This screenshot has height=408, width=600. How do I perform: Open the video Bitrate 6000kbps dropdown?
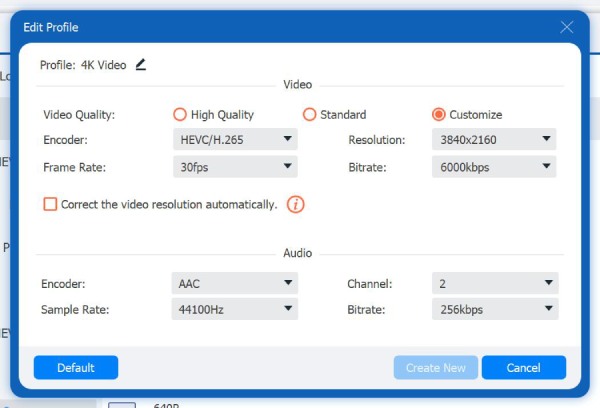(494, 167)
